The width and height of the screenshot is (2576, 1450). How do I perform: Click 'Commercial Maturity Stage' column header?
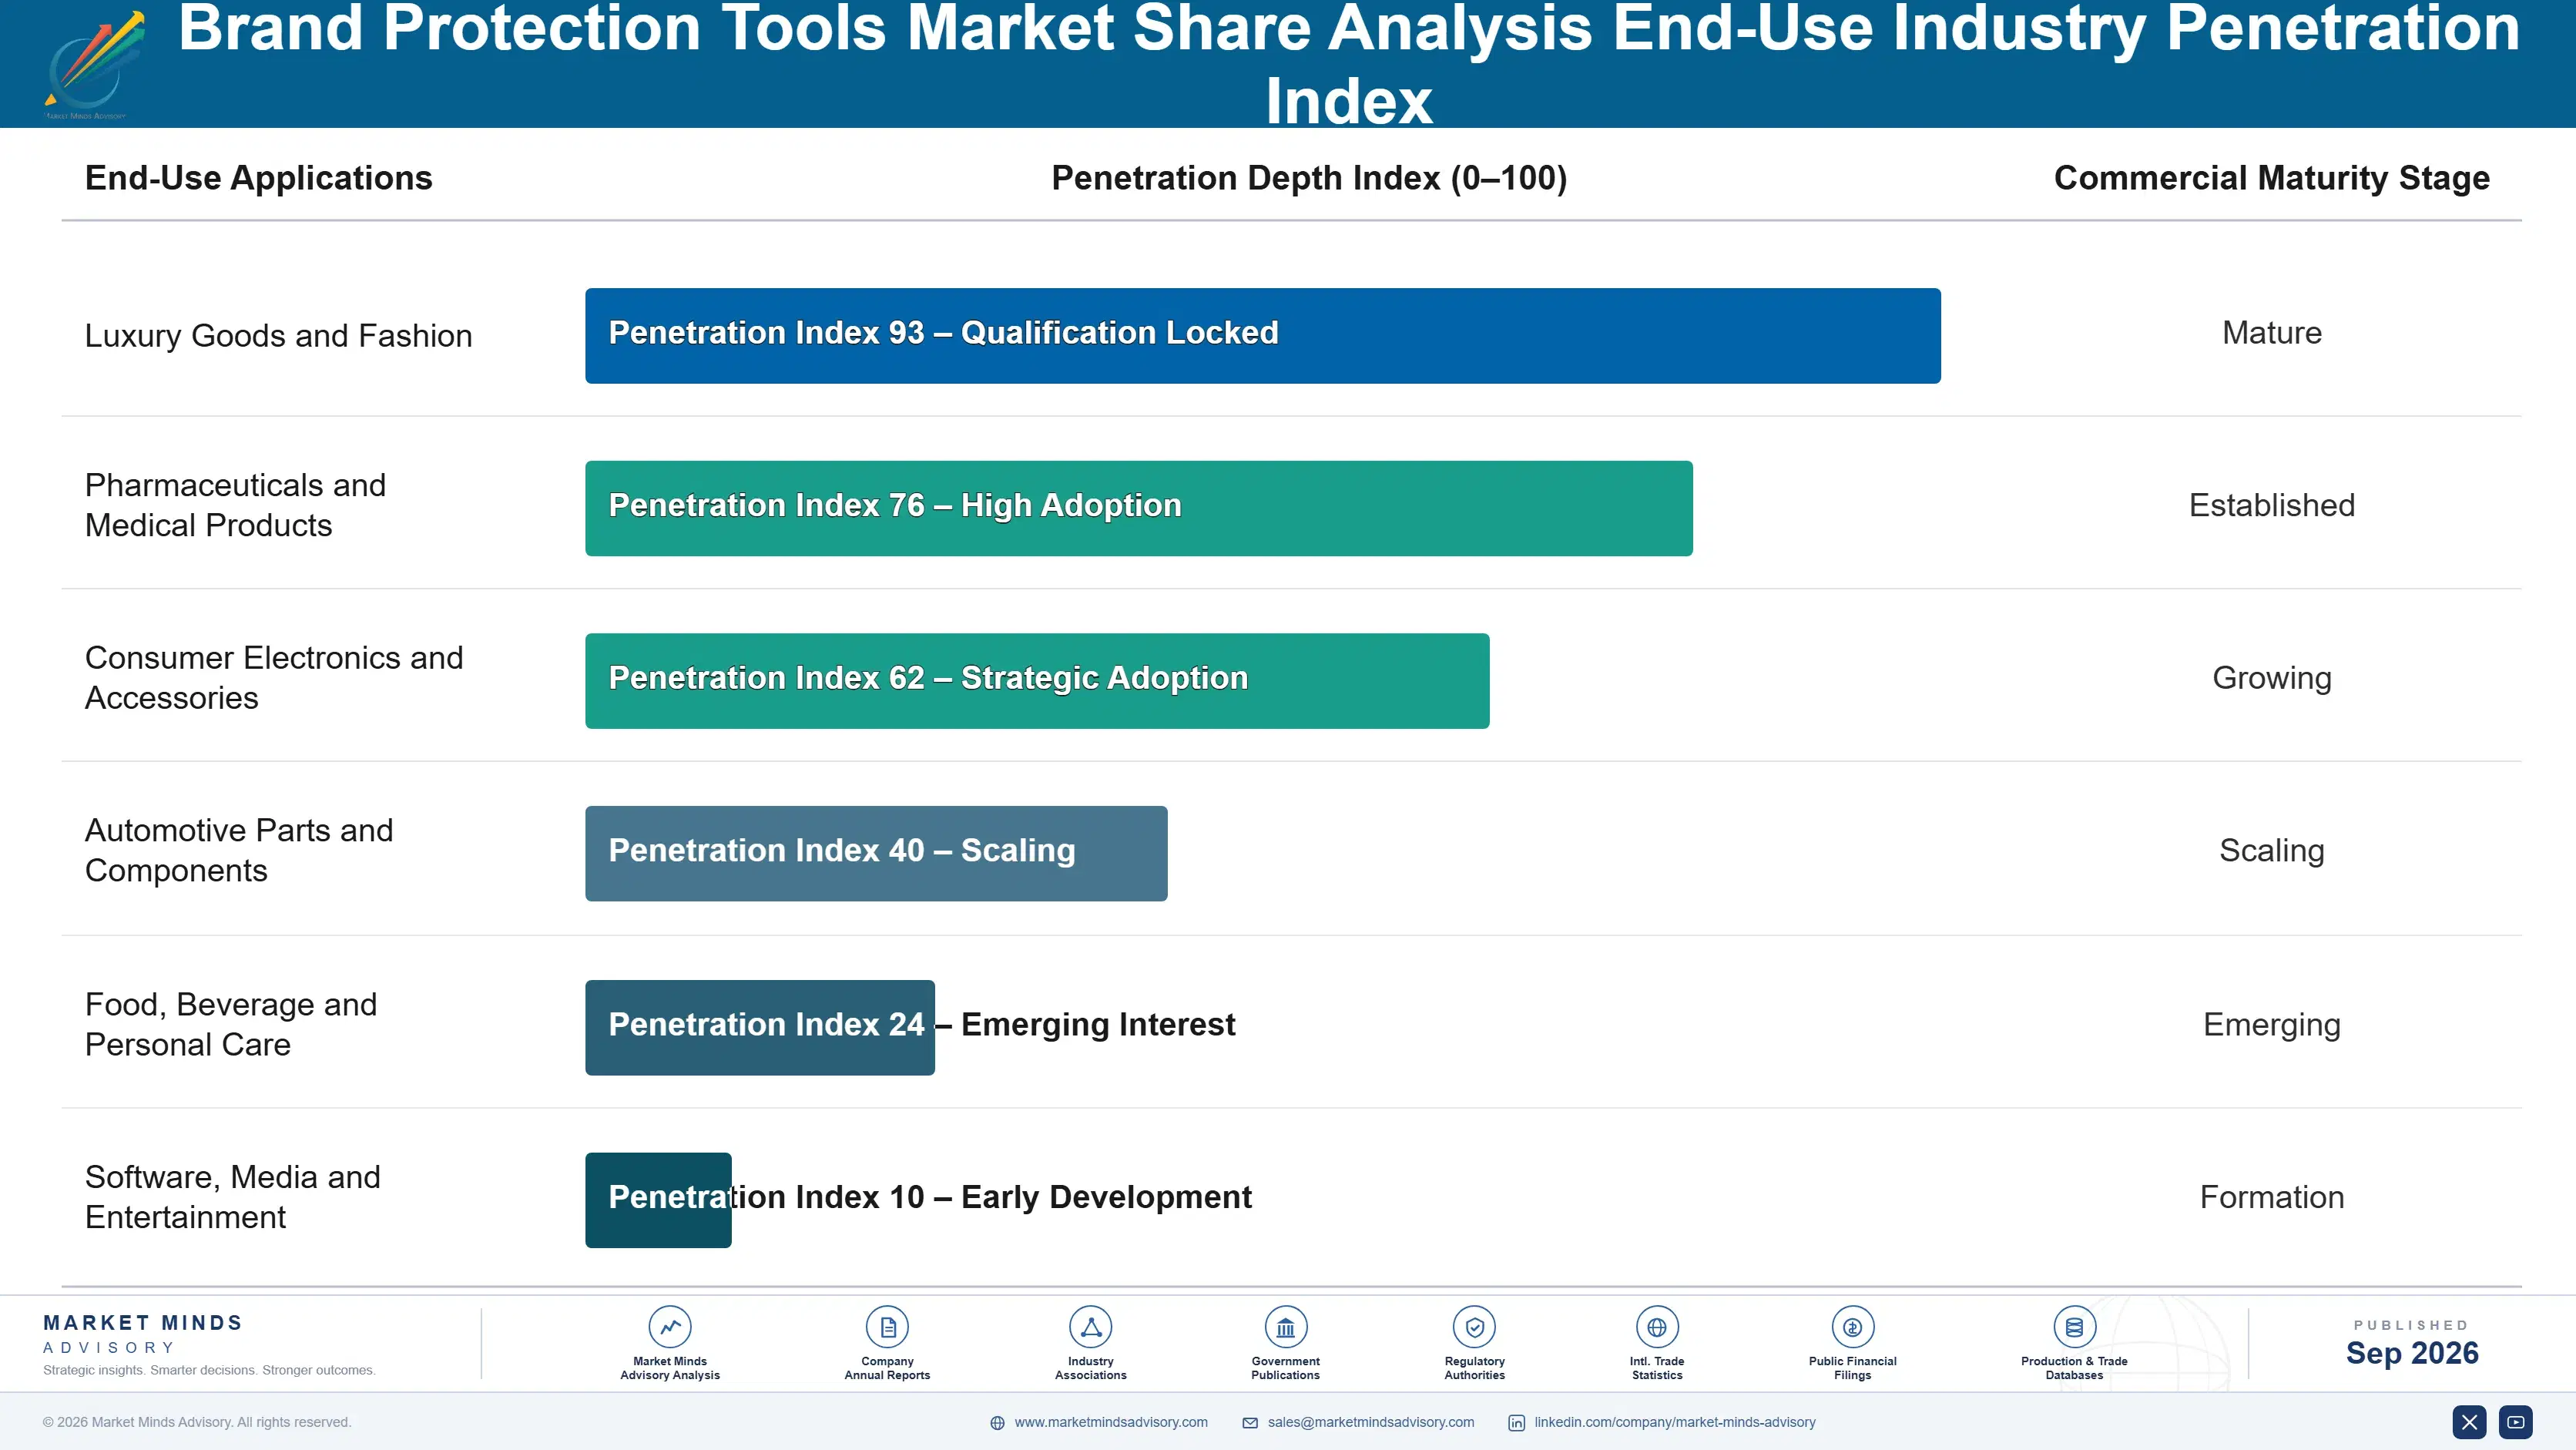click(x=2271, y=178)
